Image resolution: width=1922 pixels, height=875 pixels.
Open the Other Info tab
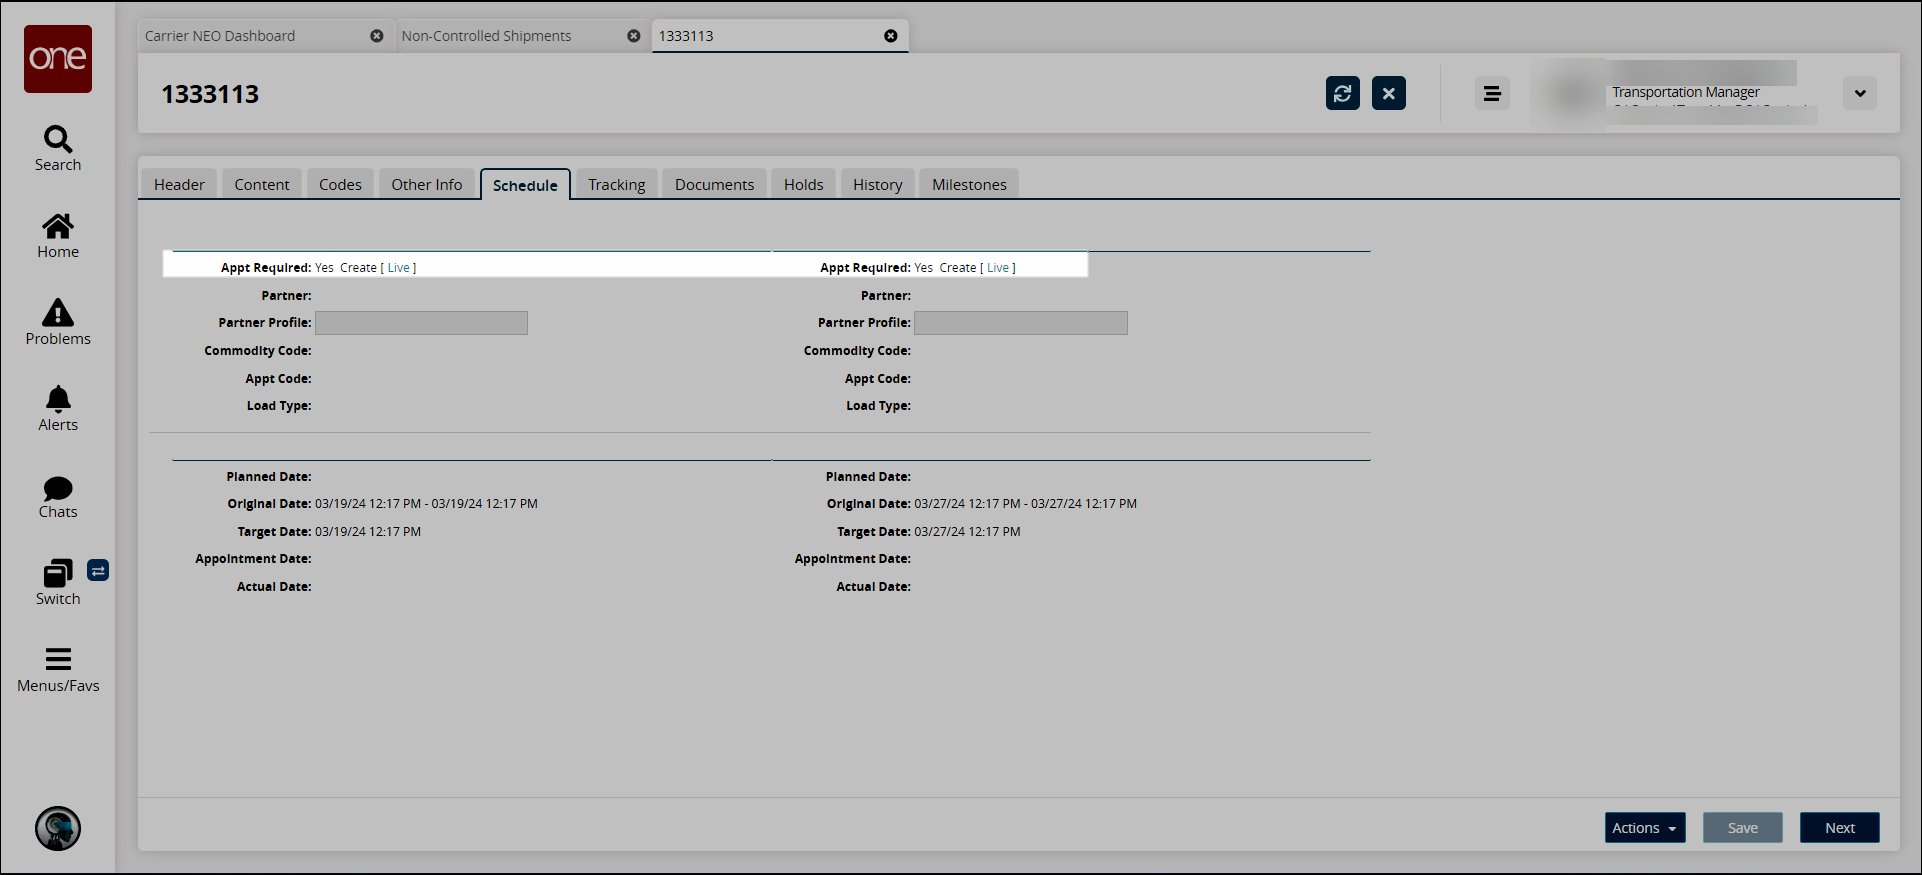(427, 184)
